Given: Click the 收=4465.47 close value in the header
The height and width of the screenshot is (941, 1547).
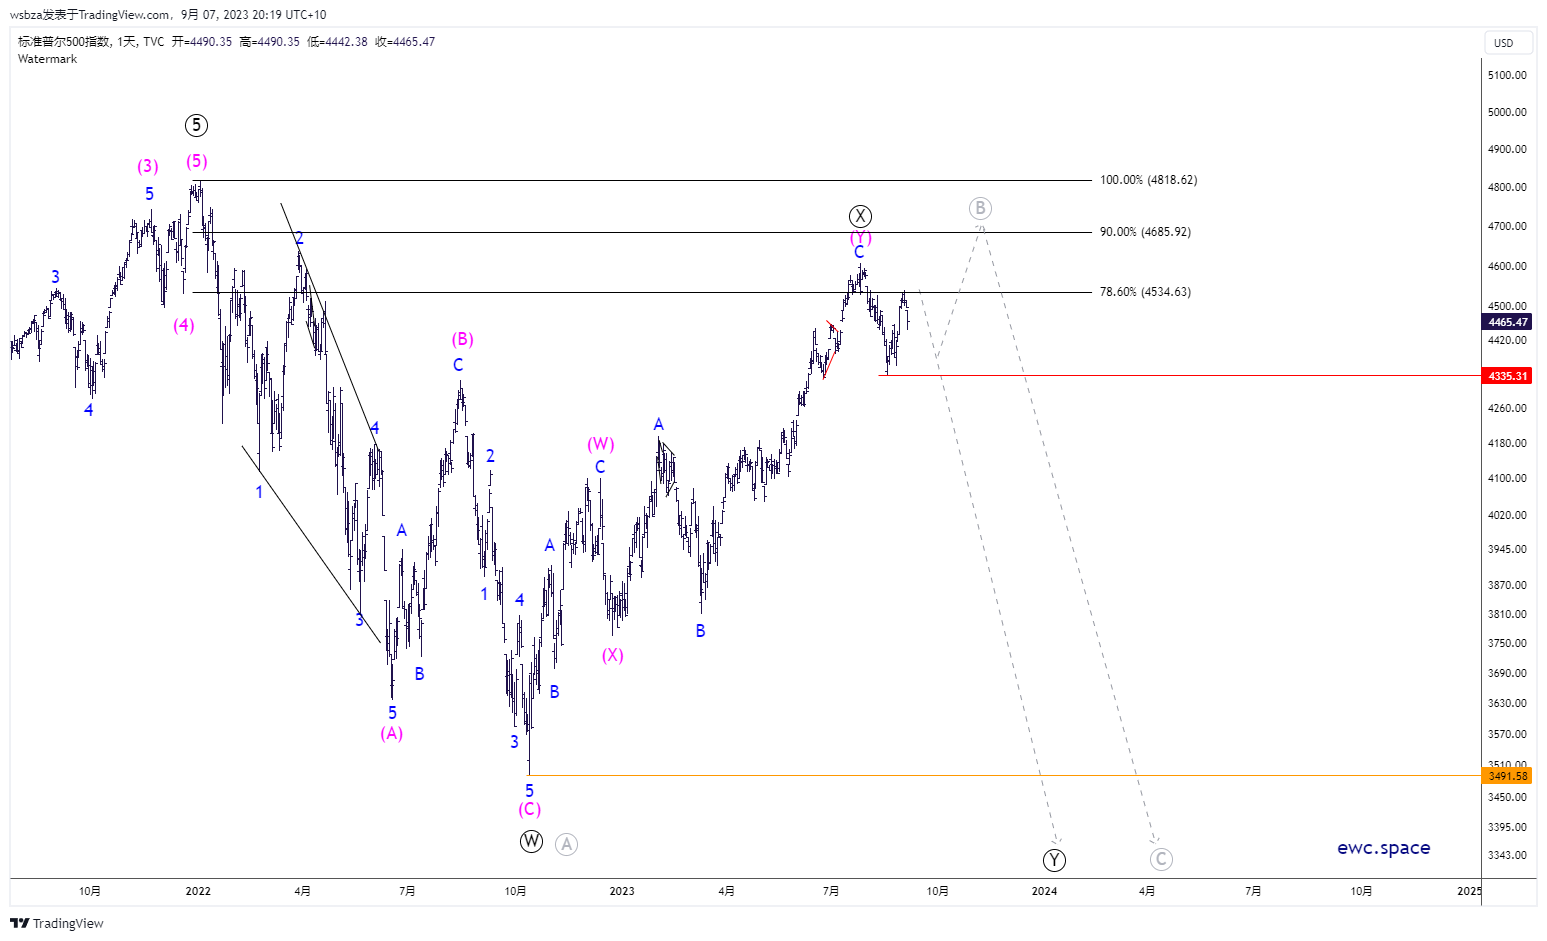Looking at the screenshot, I should coord(405,42).
